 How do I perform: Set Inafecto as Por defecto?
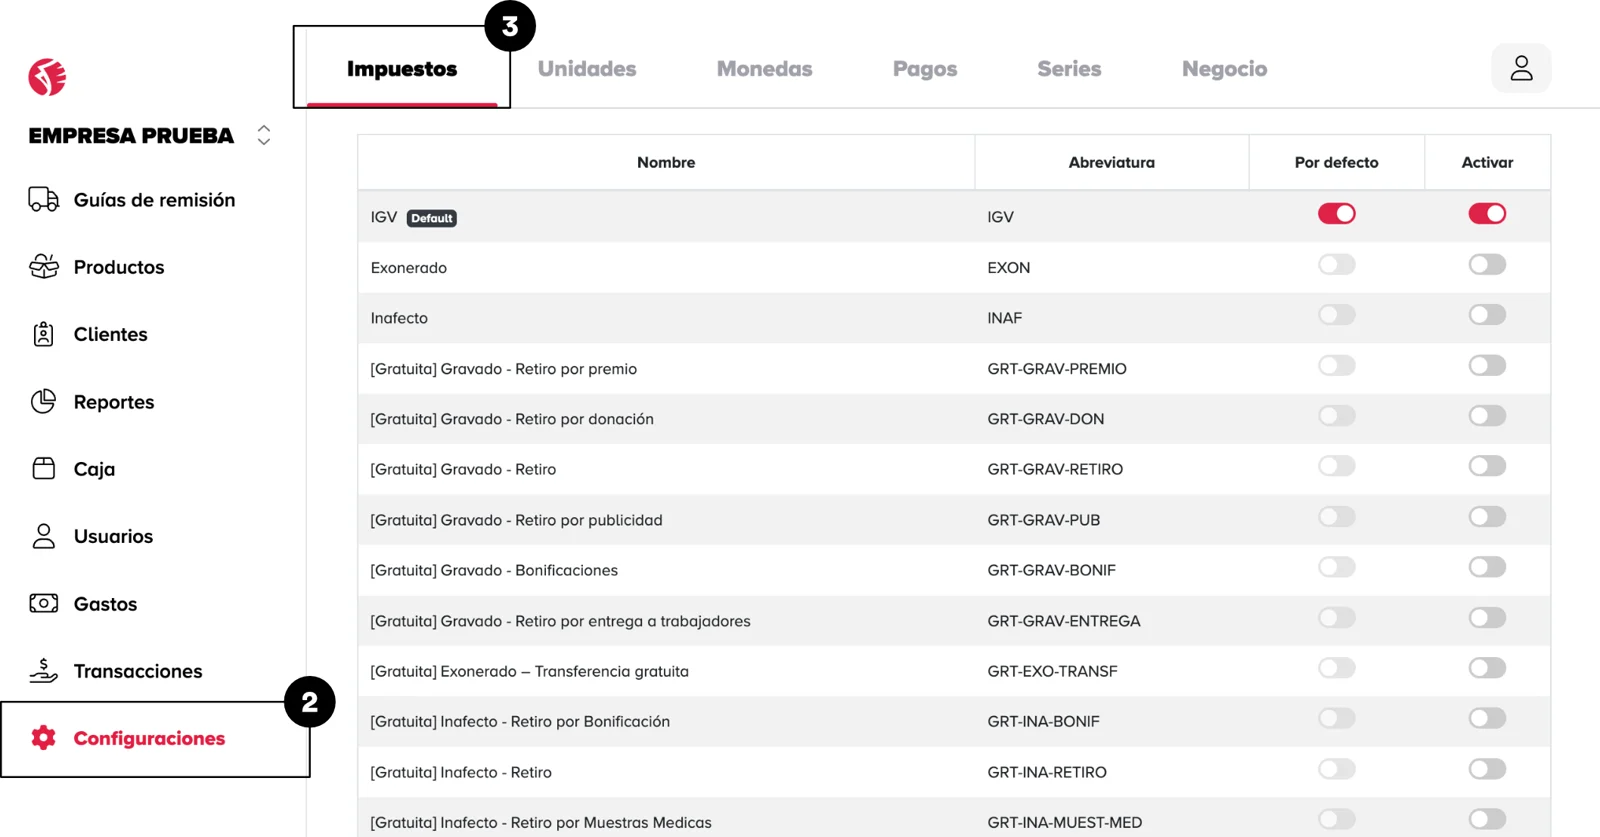pyautogui.click(x=1336, y=316)
